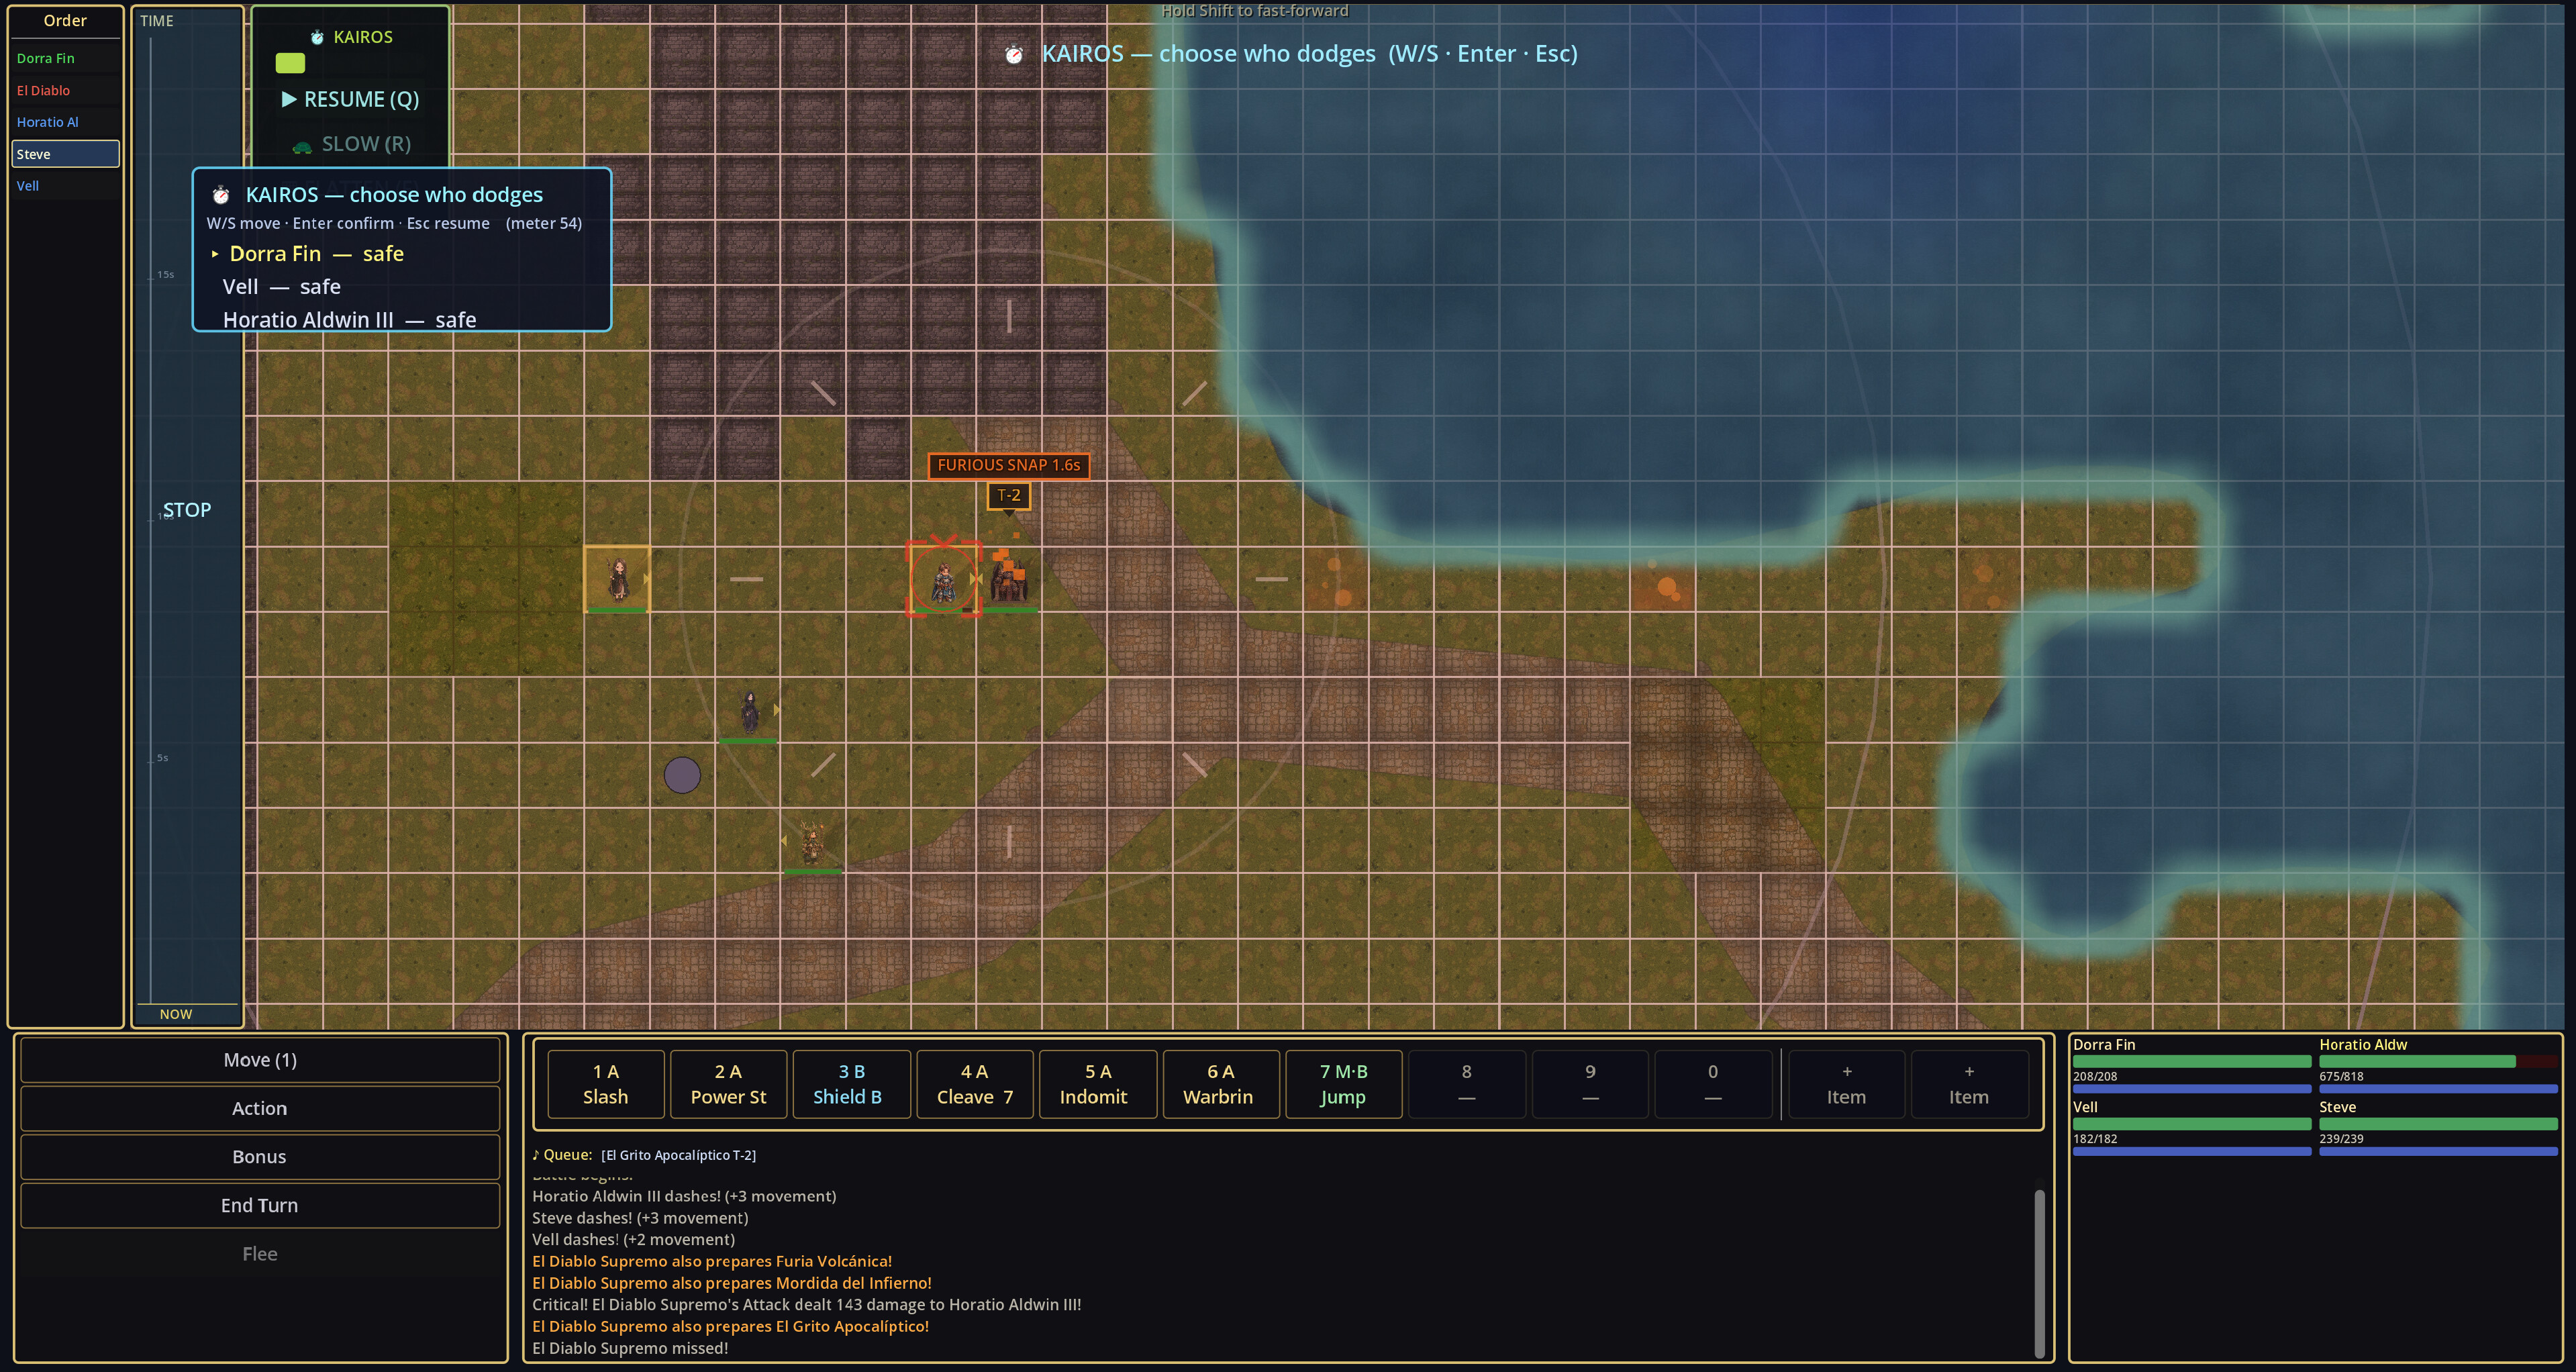Viewport: 2576px width, 1372px height.
Task: Click Horatio Al in the Order list
Action: pos(65,122)
